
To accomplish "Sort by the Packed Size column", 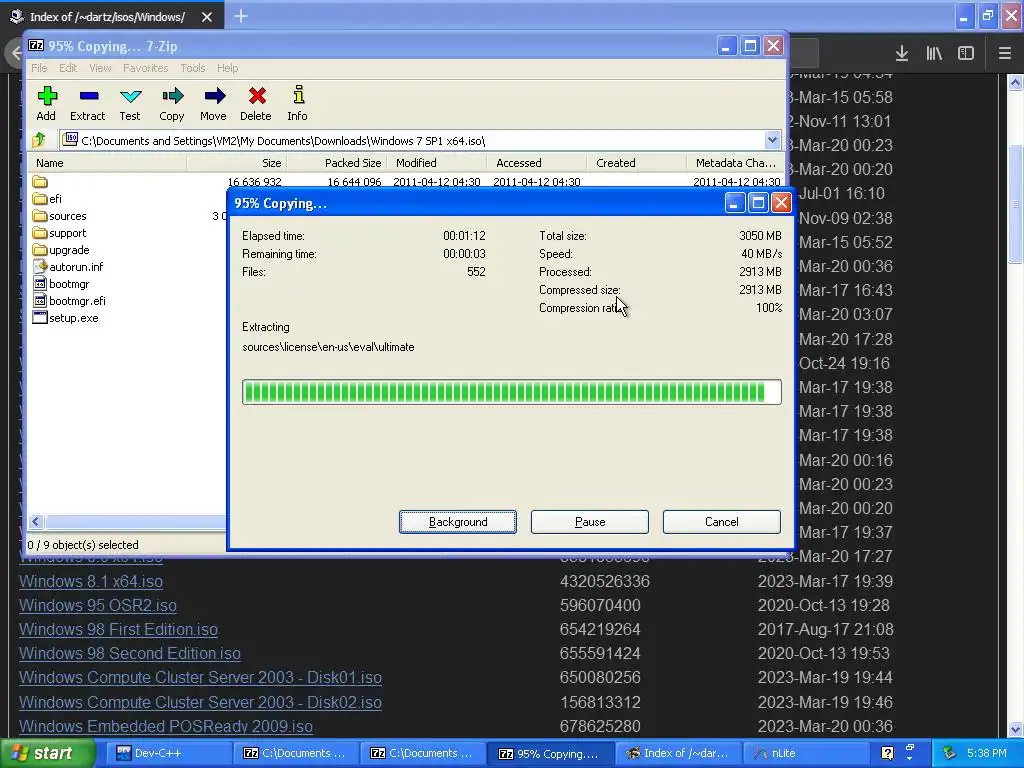I will click(x=337, y=163).
